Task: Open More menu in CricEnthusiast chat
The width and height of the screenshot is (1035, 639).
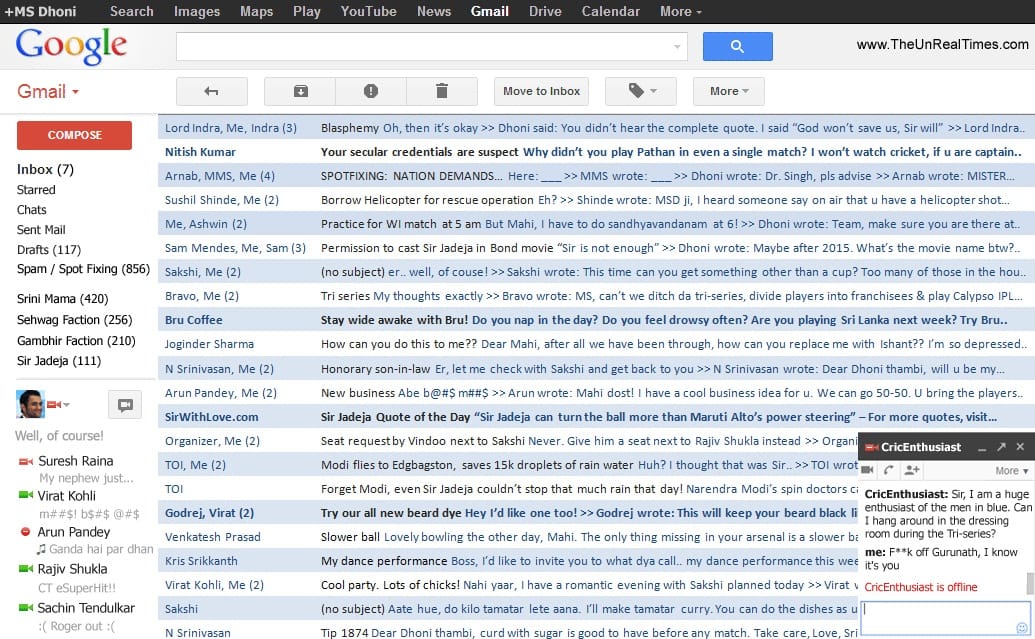Action: 1011,470
